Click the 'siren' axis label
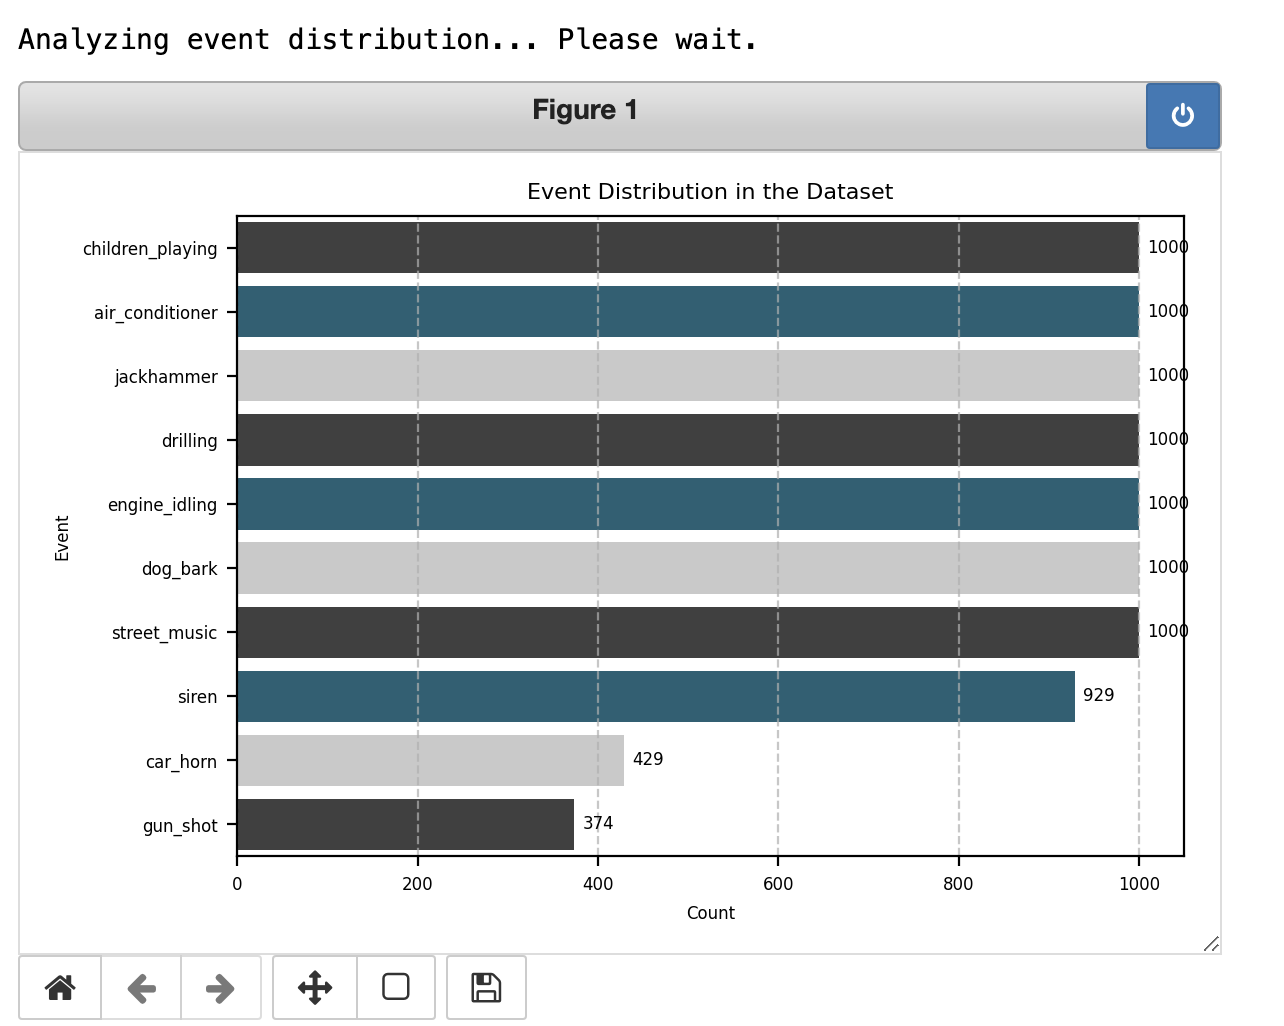The height and width of the screenshot is (1026, 1284). (x=197, y=697)
